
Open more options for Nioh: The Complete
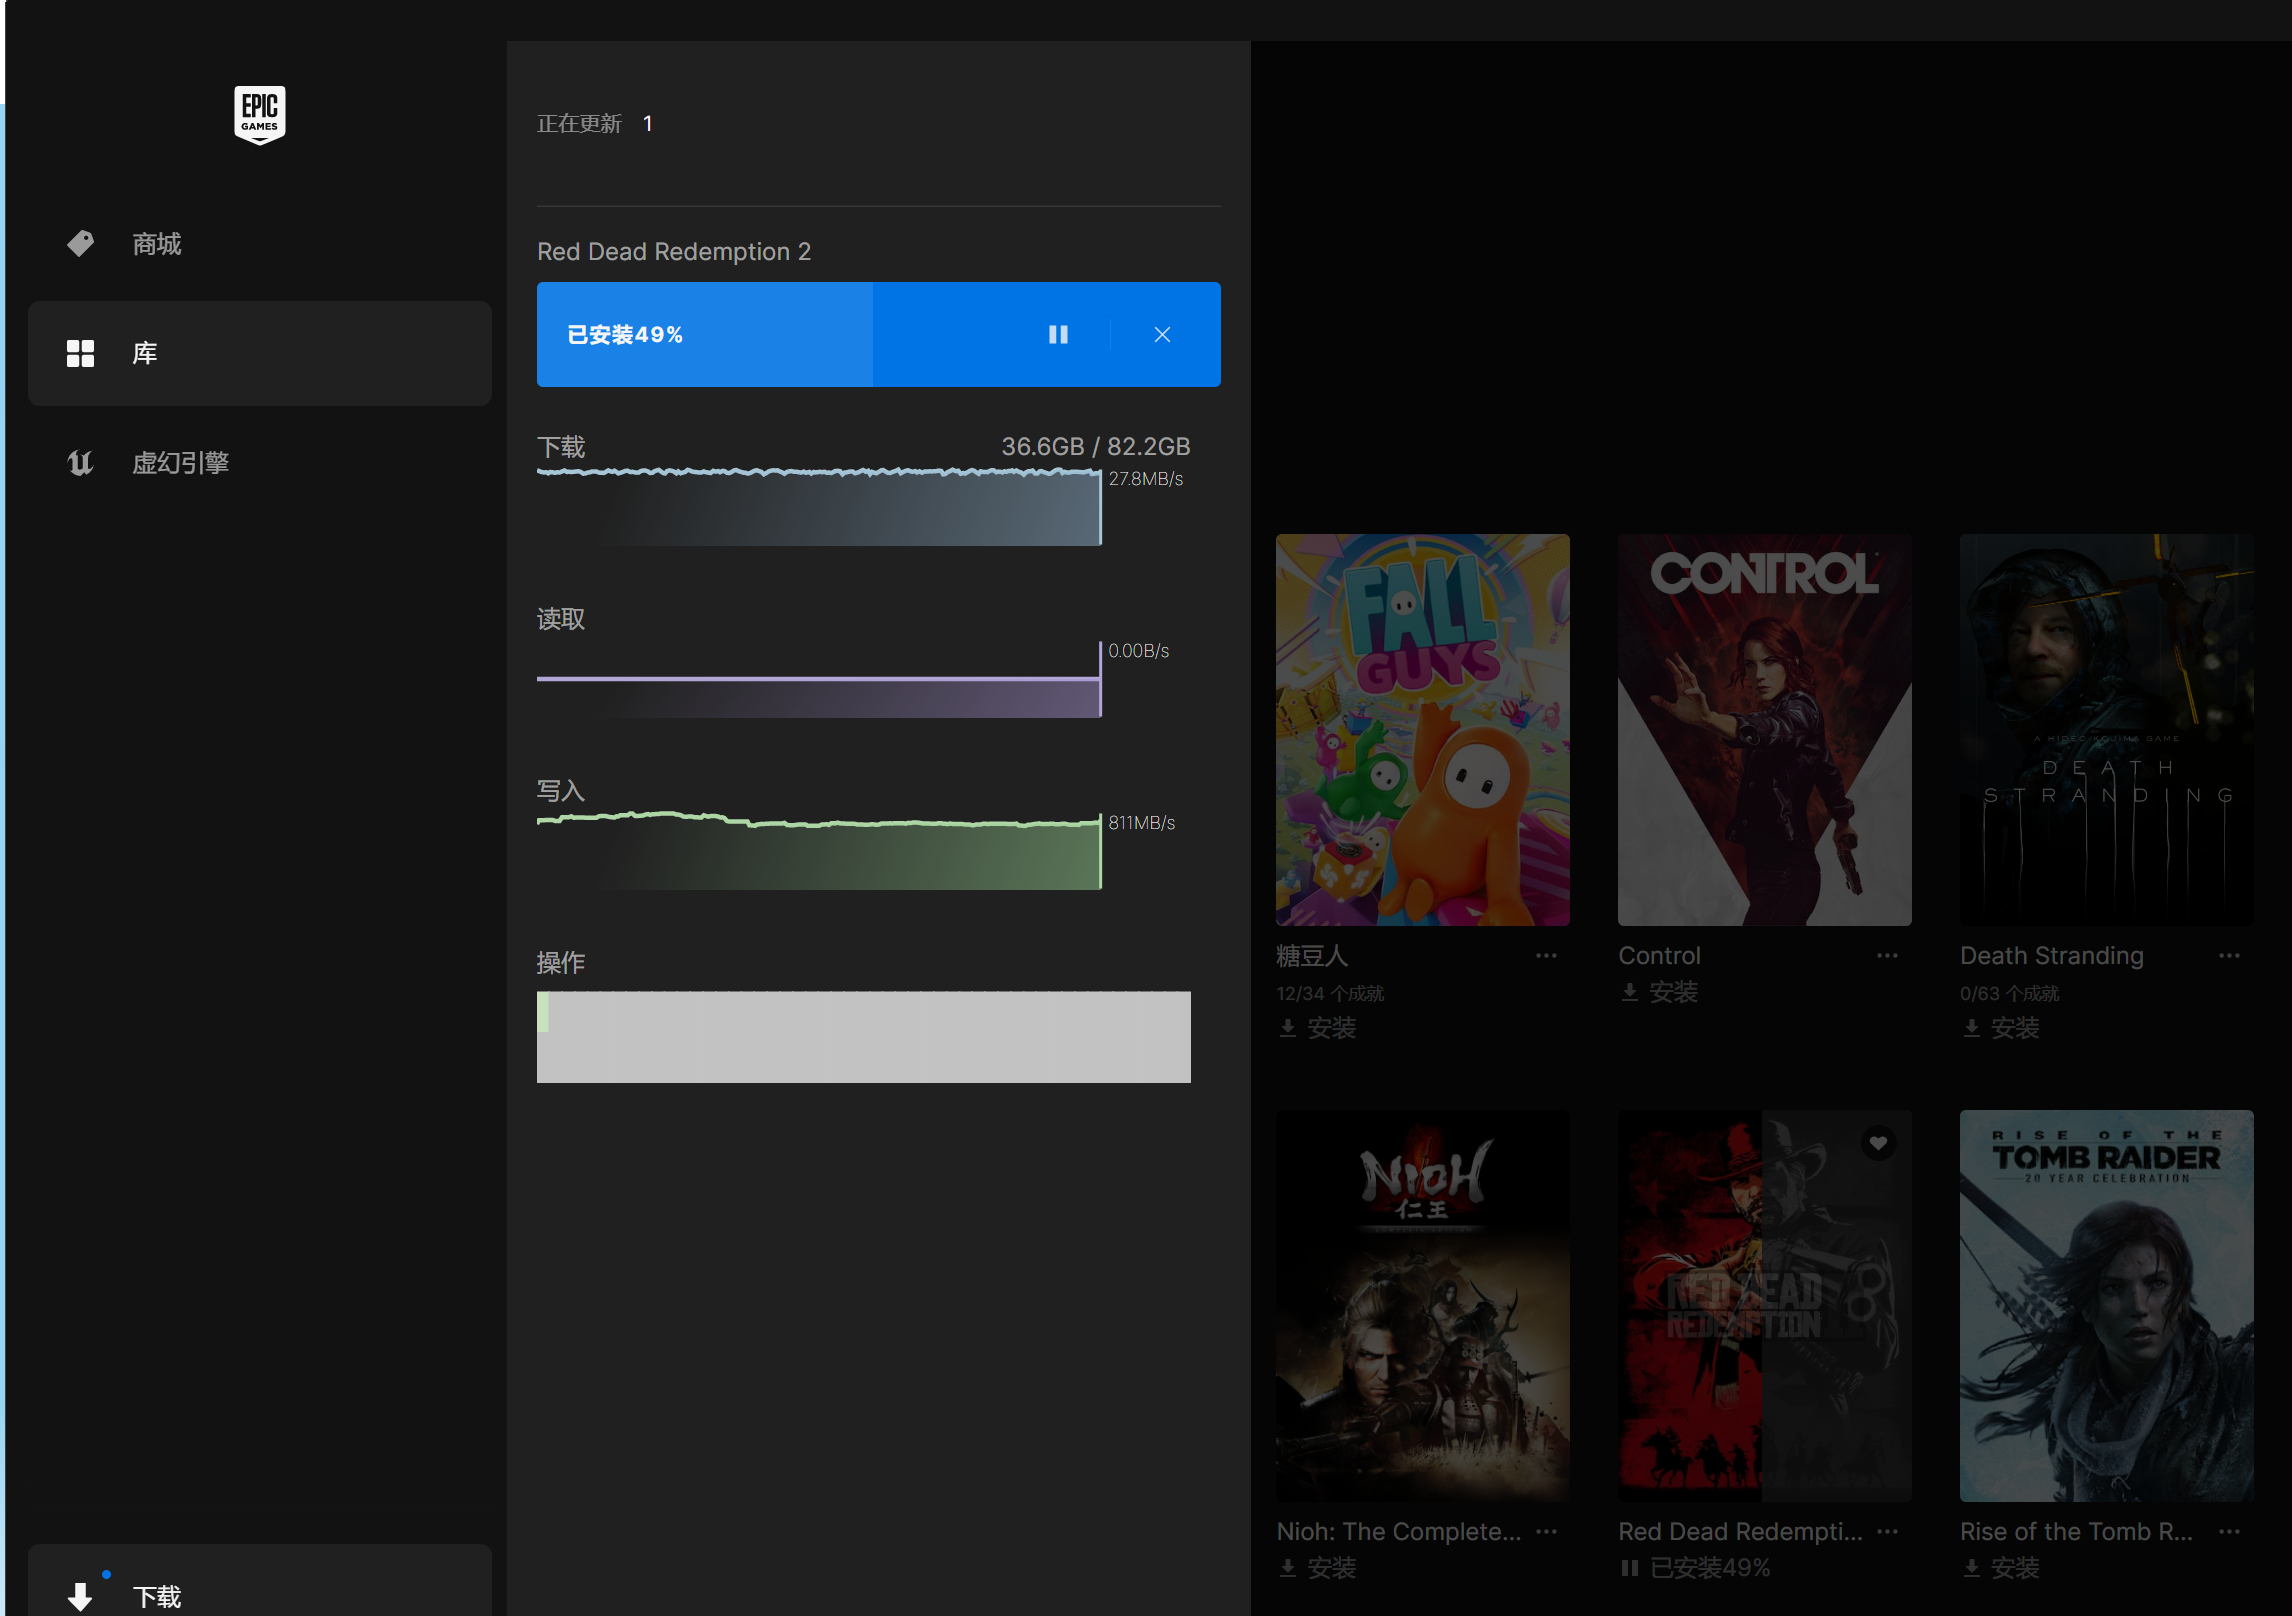point(1546,1532)
